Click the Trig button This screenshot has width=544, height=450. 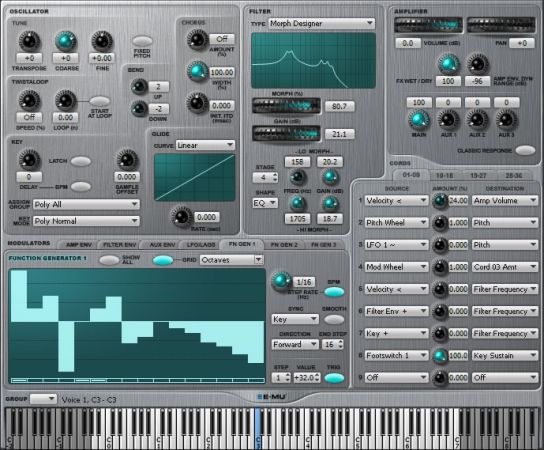[334, 378]
